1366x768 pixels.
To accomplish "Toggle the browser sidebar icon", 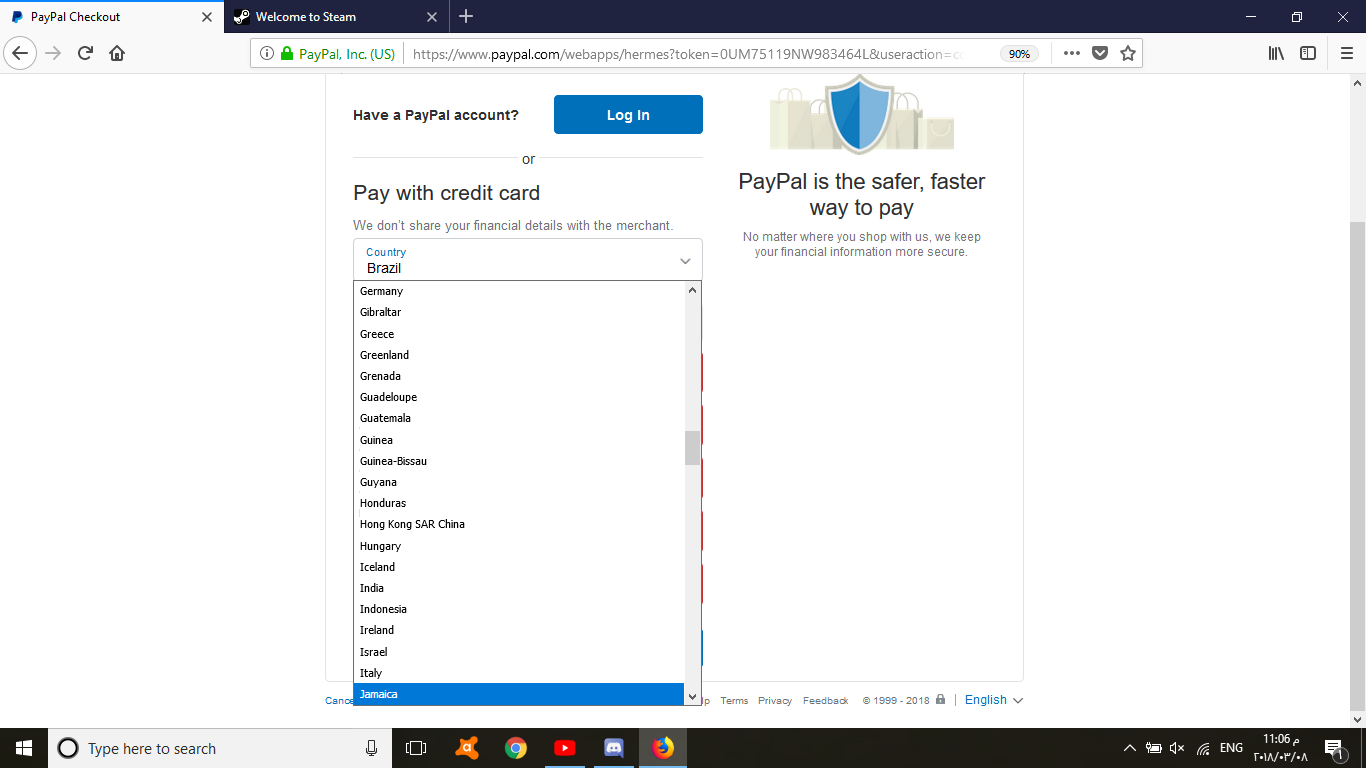I will (x=1308, y=53).
